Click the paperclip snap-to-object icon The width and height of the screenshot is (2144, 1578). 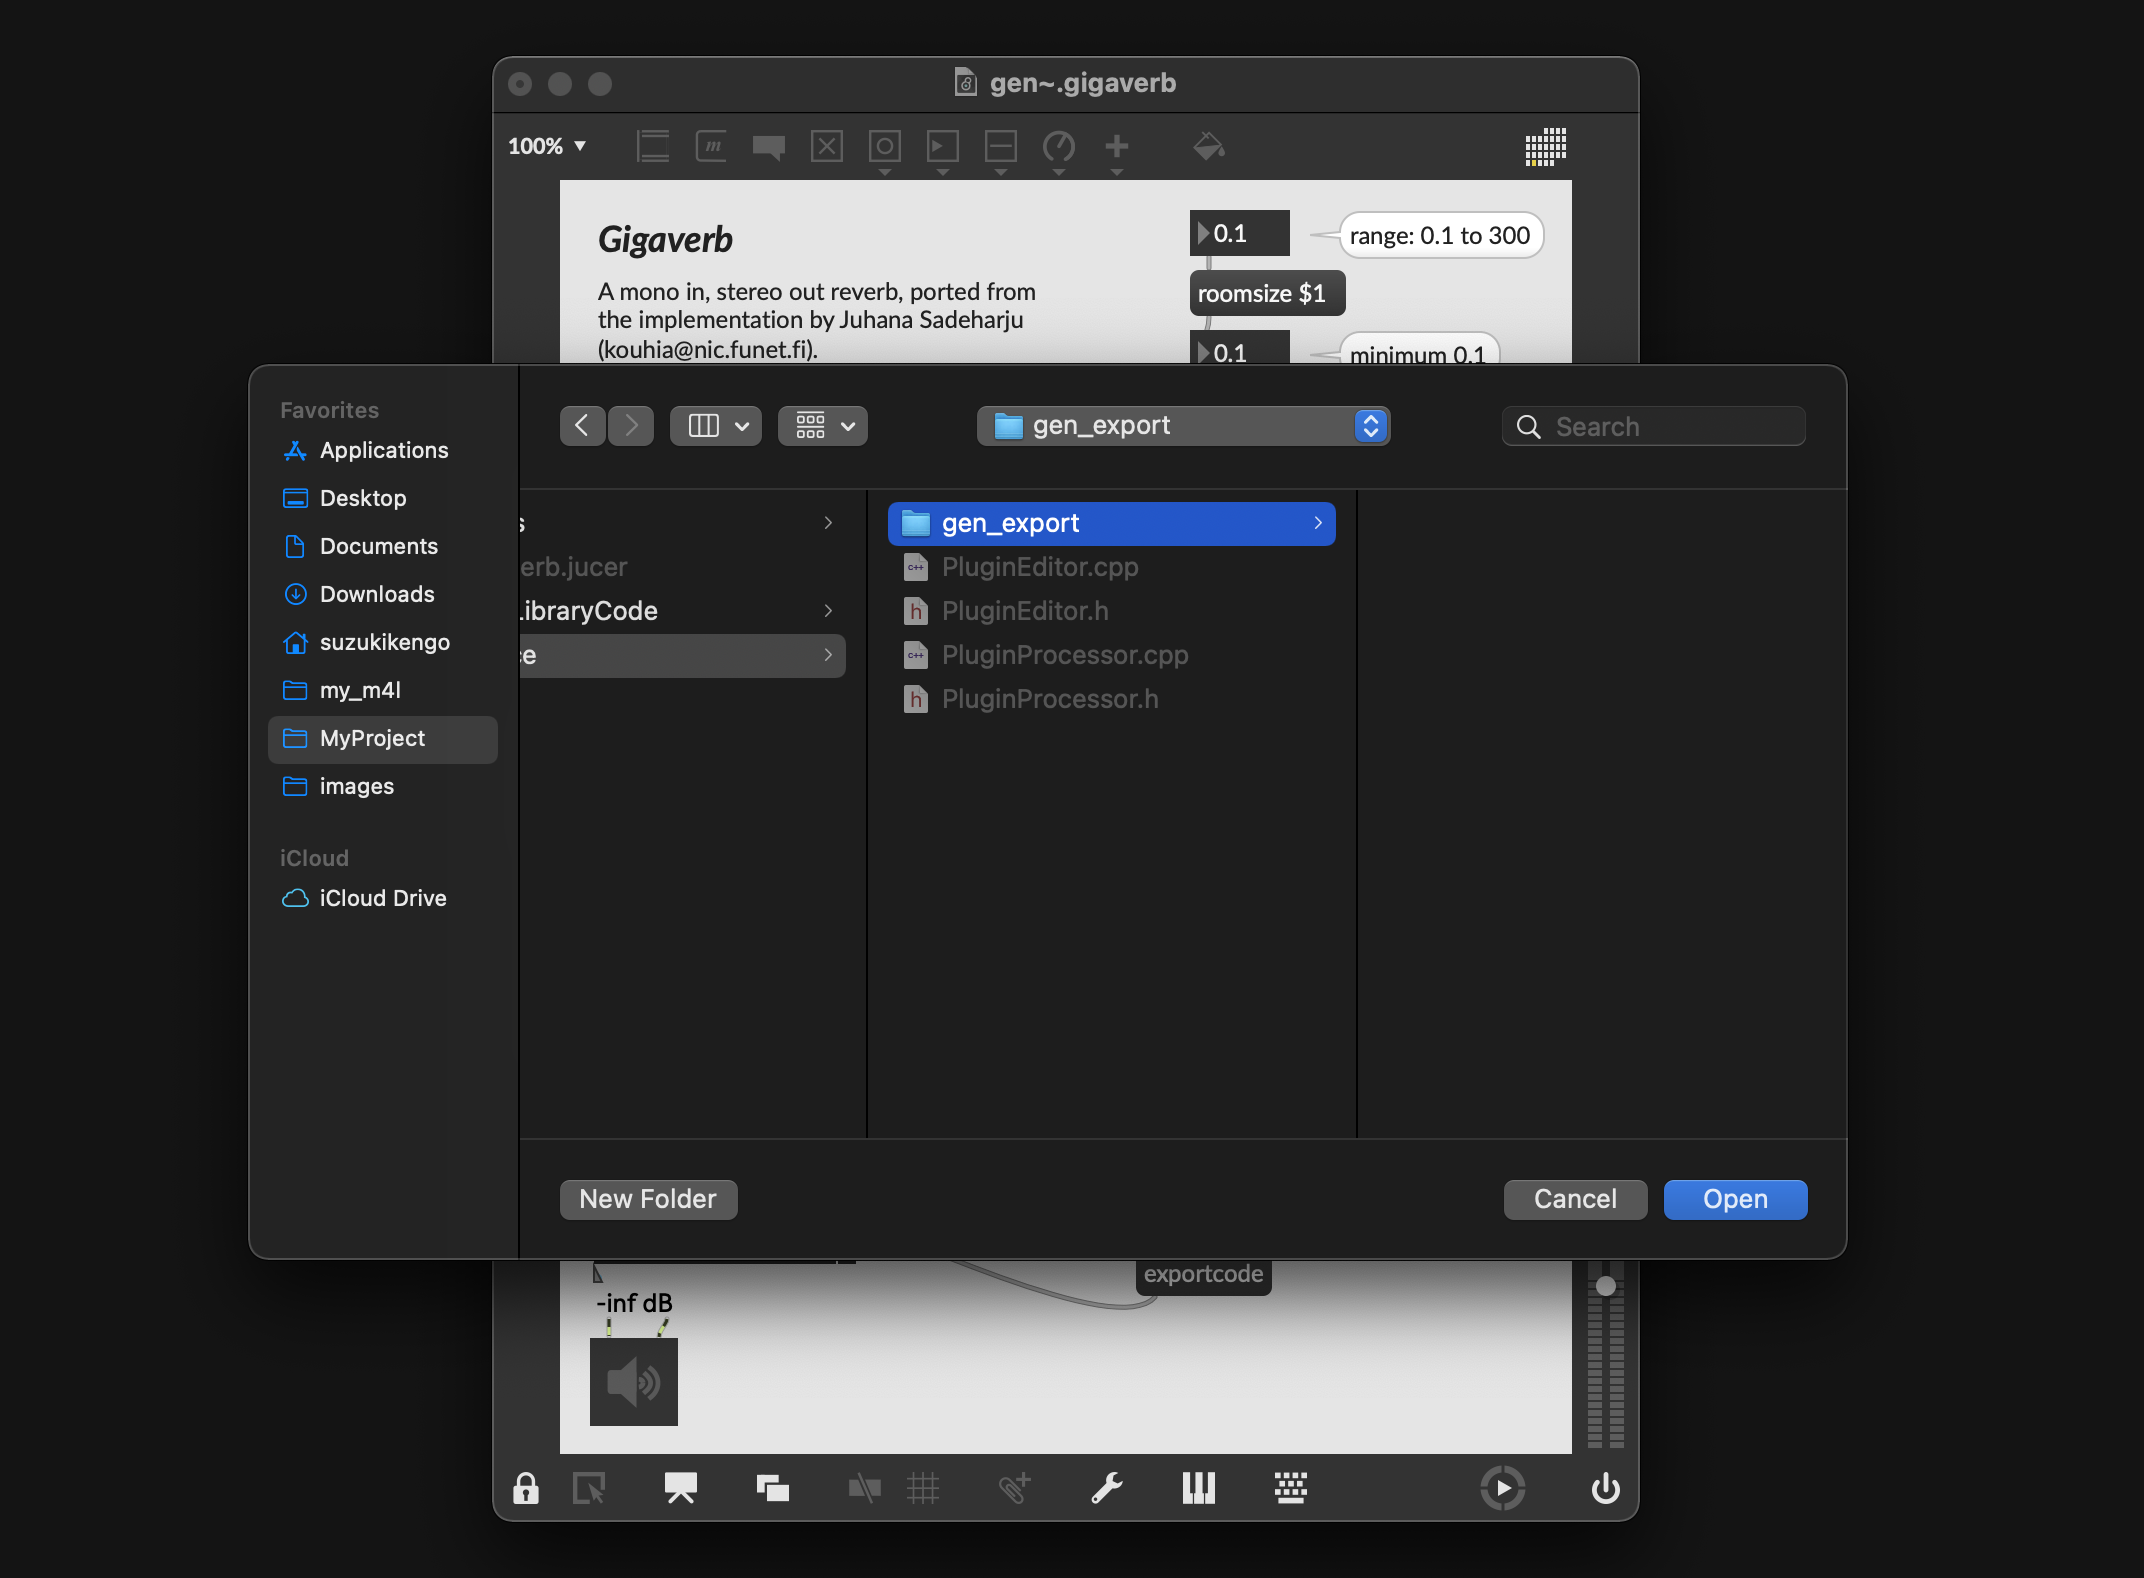point(1014,1488)
